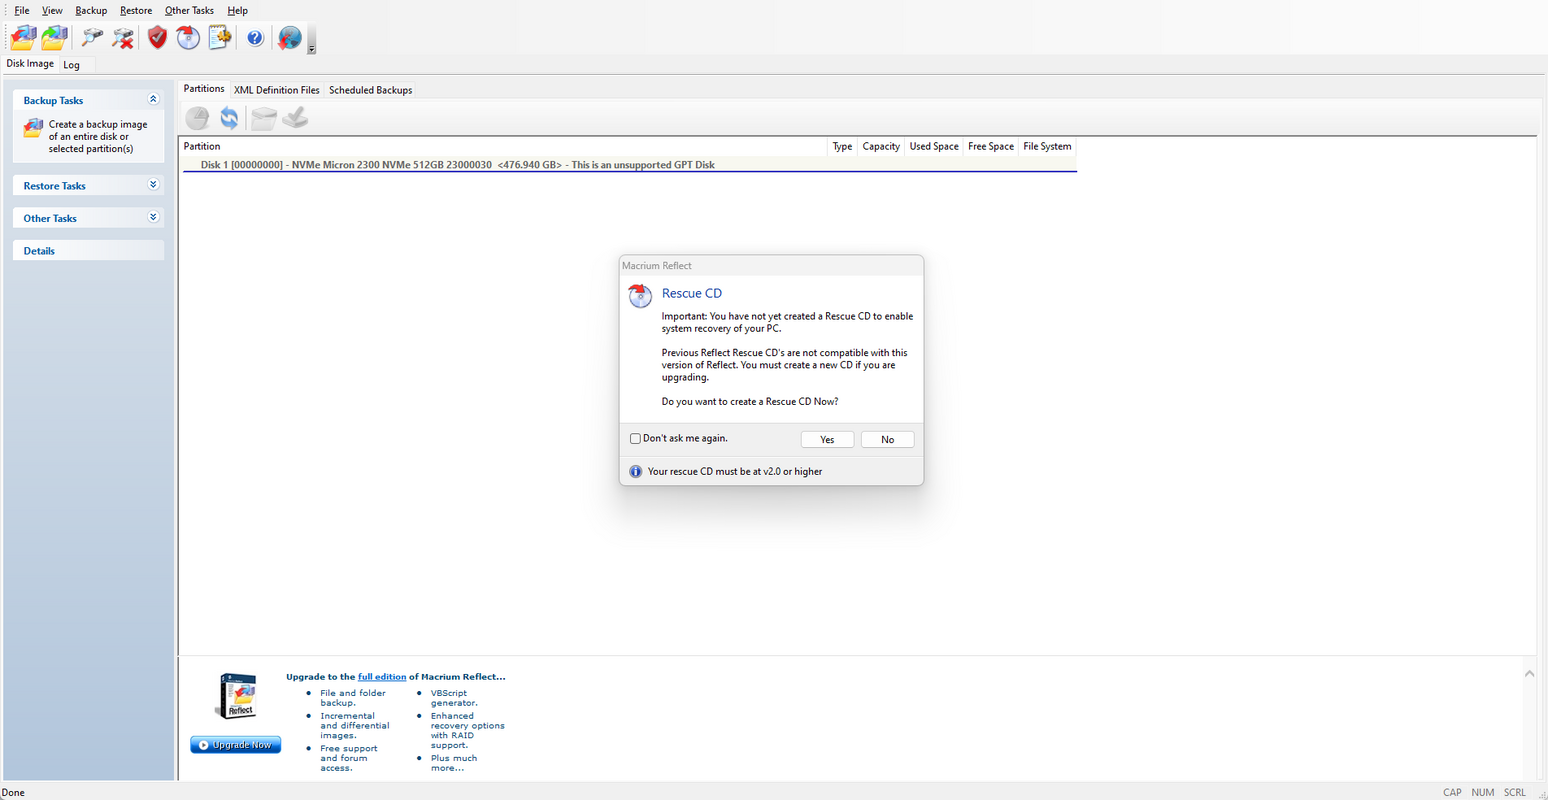Click the blue refresh arrows icon
This screenshot has width=1548, height=800.
(229, 118)
